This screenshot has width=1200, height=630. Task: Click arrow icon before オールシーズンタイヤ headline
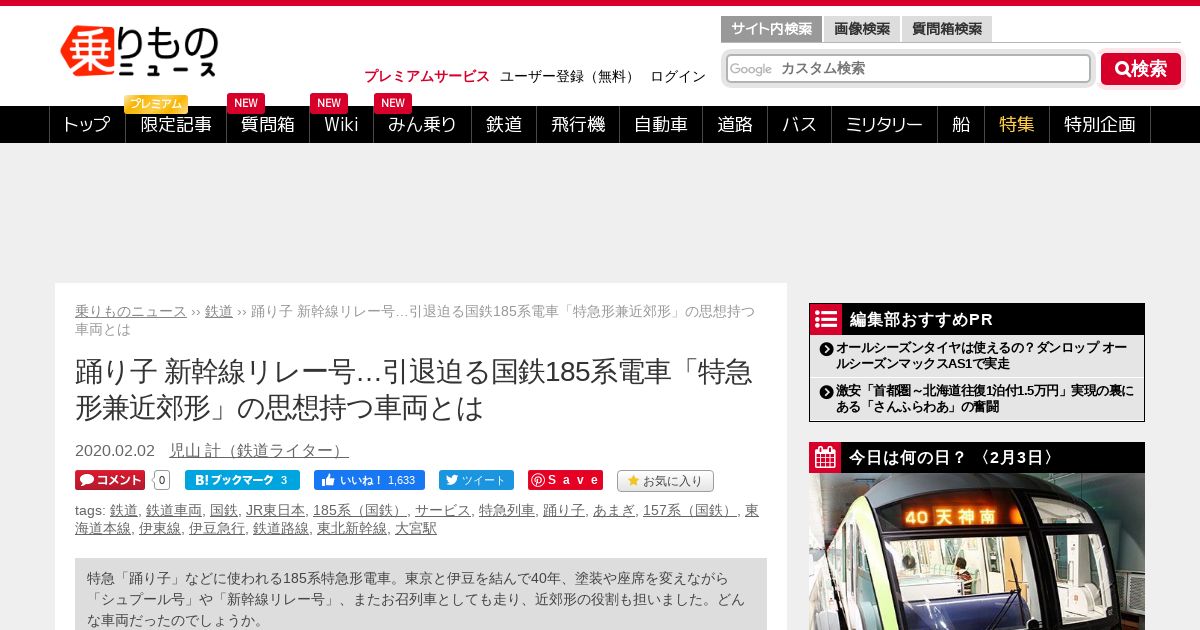826,349
